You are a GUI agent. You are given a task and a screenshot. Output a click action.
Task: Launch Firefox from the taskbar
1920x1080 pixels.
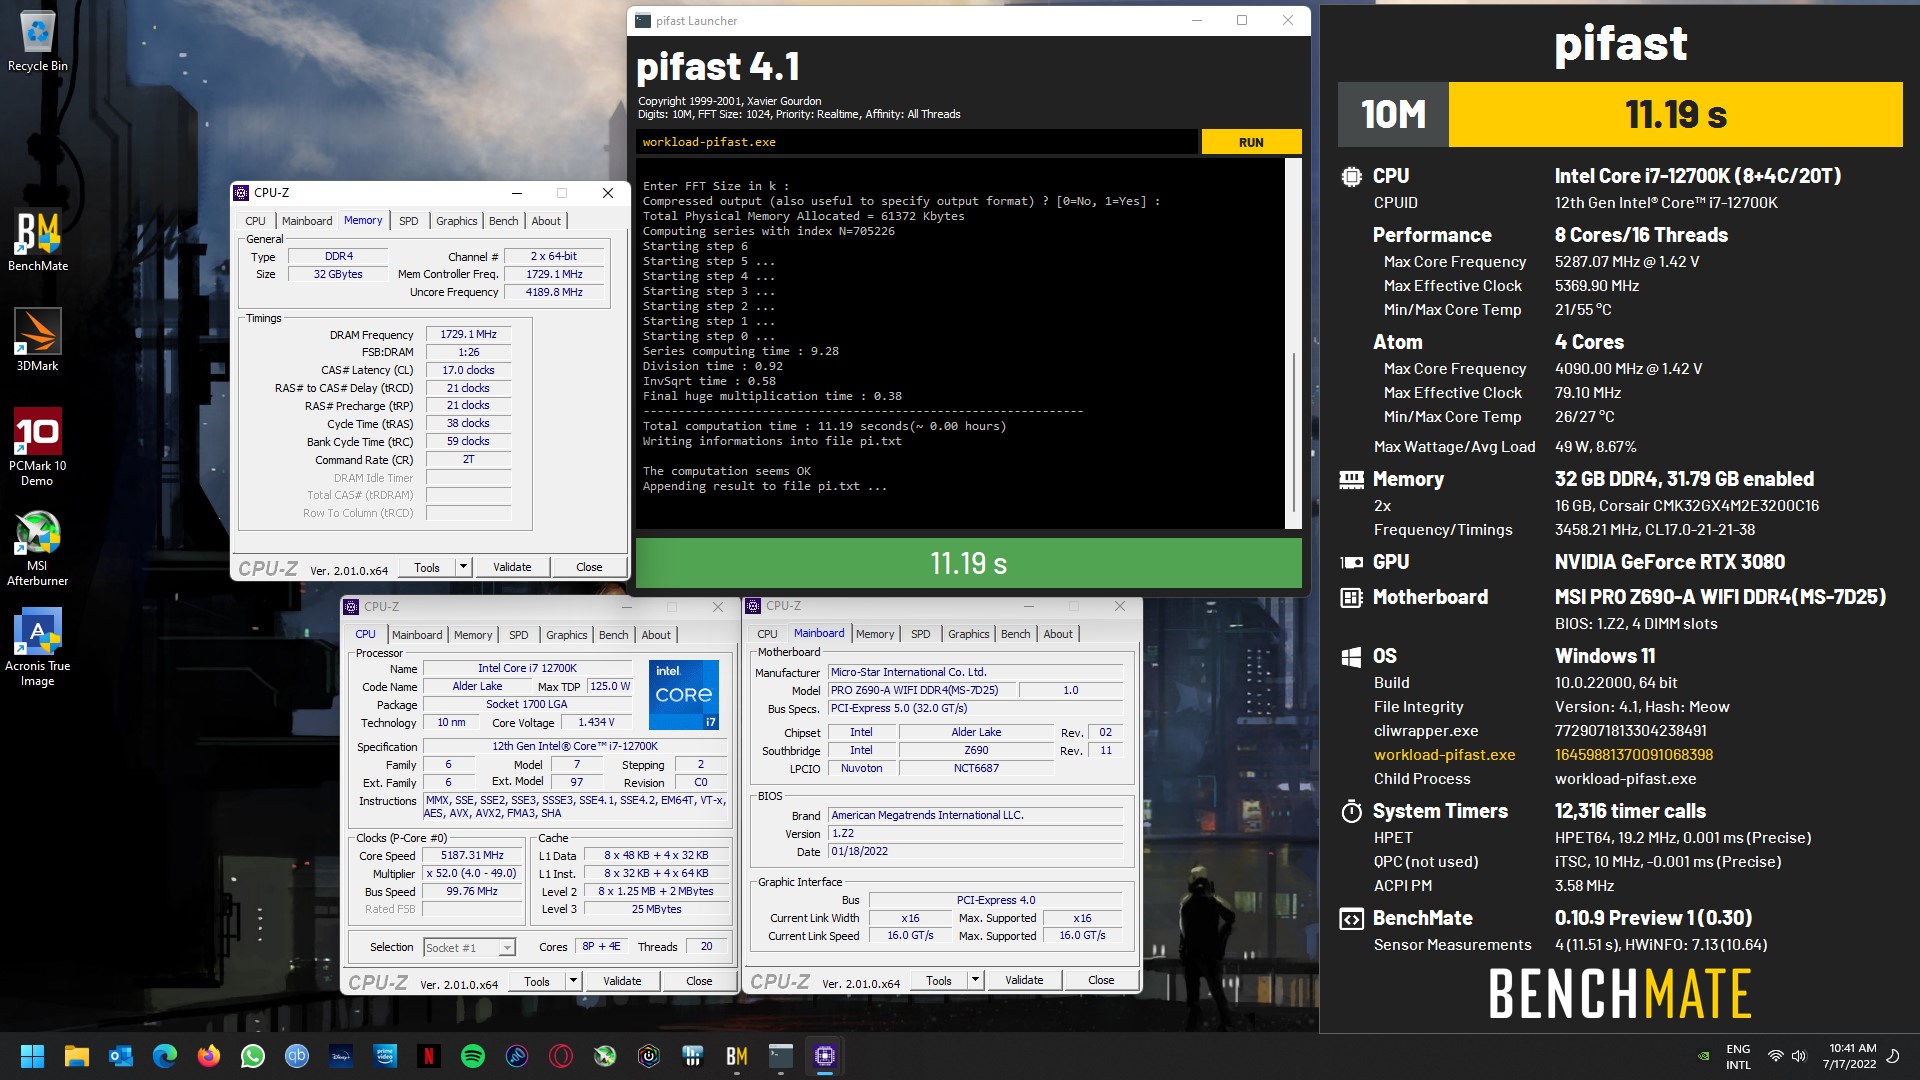209,1056
